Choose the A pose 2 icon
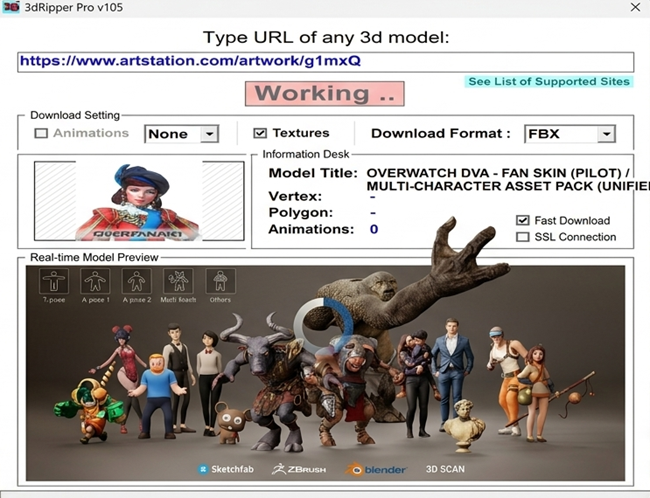Screen dimensions: 650x498 tap(136, 281)
